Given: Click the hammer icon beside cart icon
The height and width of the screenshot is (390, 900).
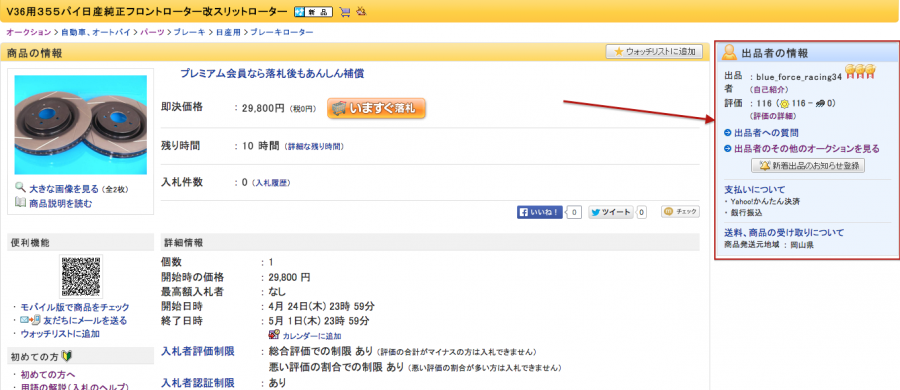Looking at the screenshot, I should click(x=361, y=11).
